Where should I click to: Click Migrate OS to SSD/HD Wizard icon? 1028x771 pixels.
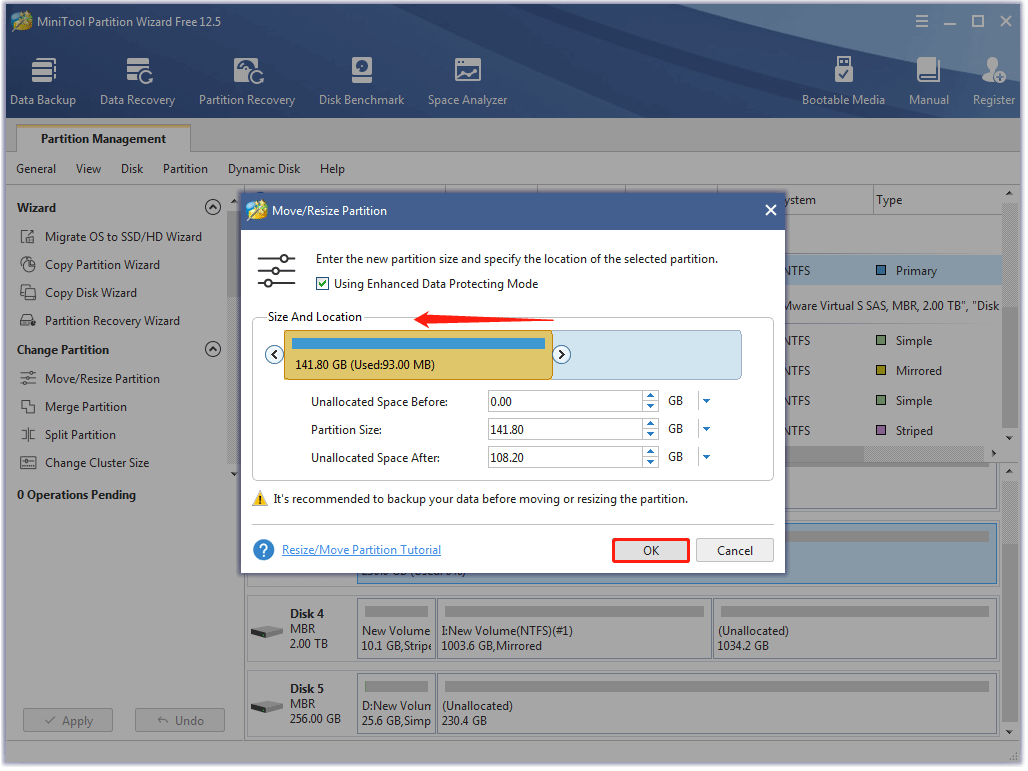pos(28,237)
